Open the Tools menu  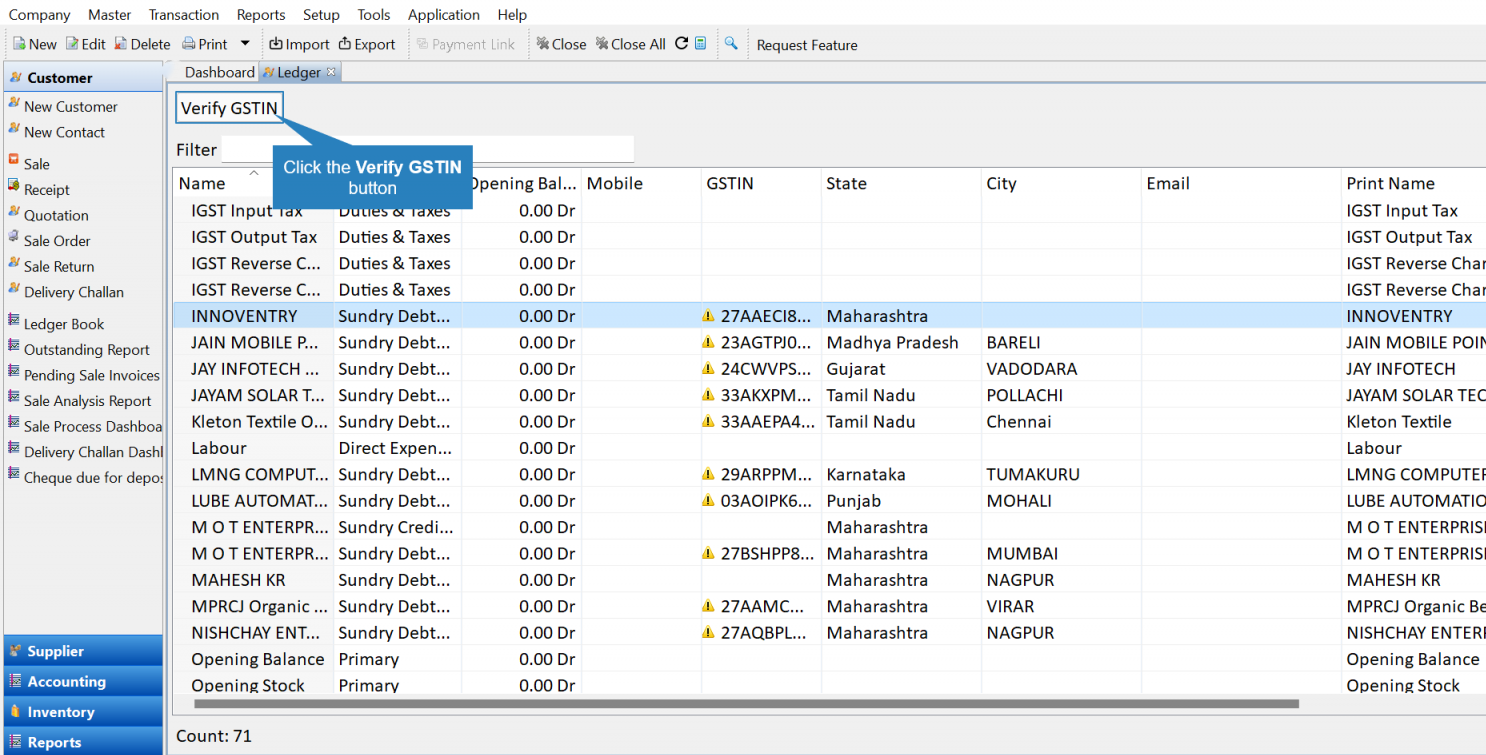(x=374, y=15)
